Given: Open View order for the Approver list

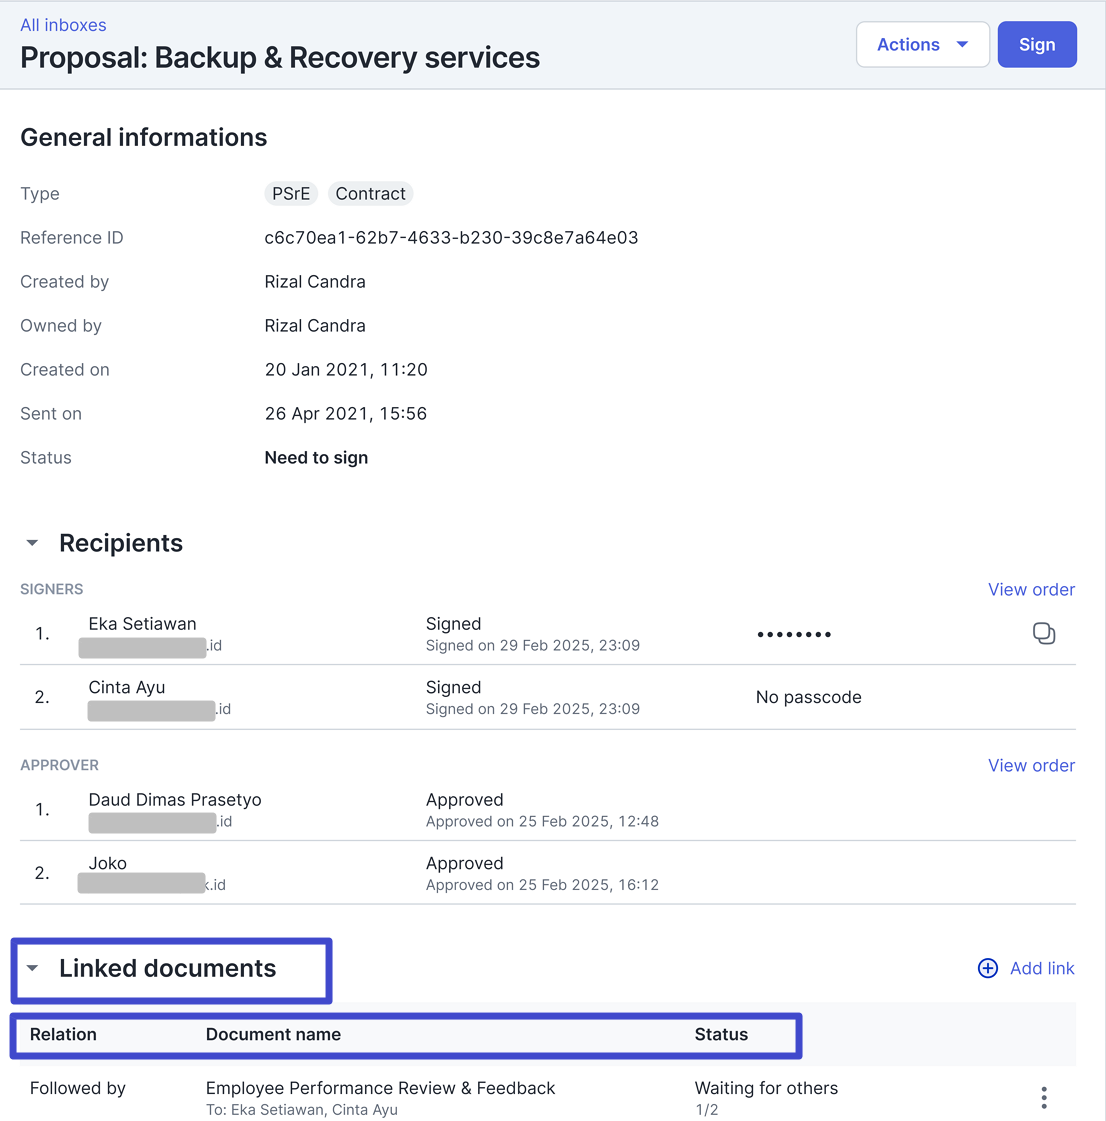Looking at the screenshot, I should point(1031,766).
